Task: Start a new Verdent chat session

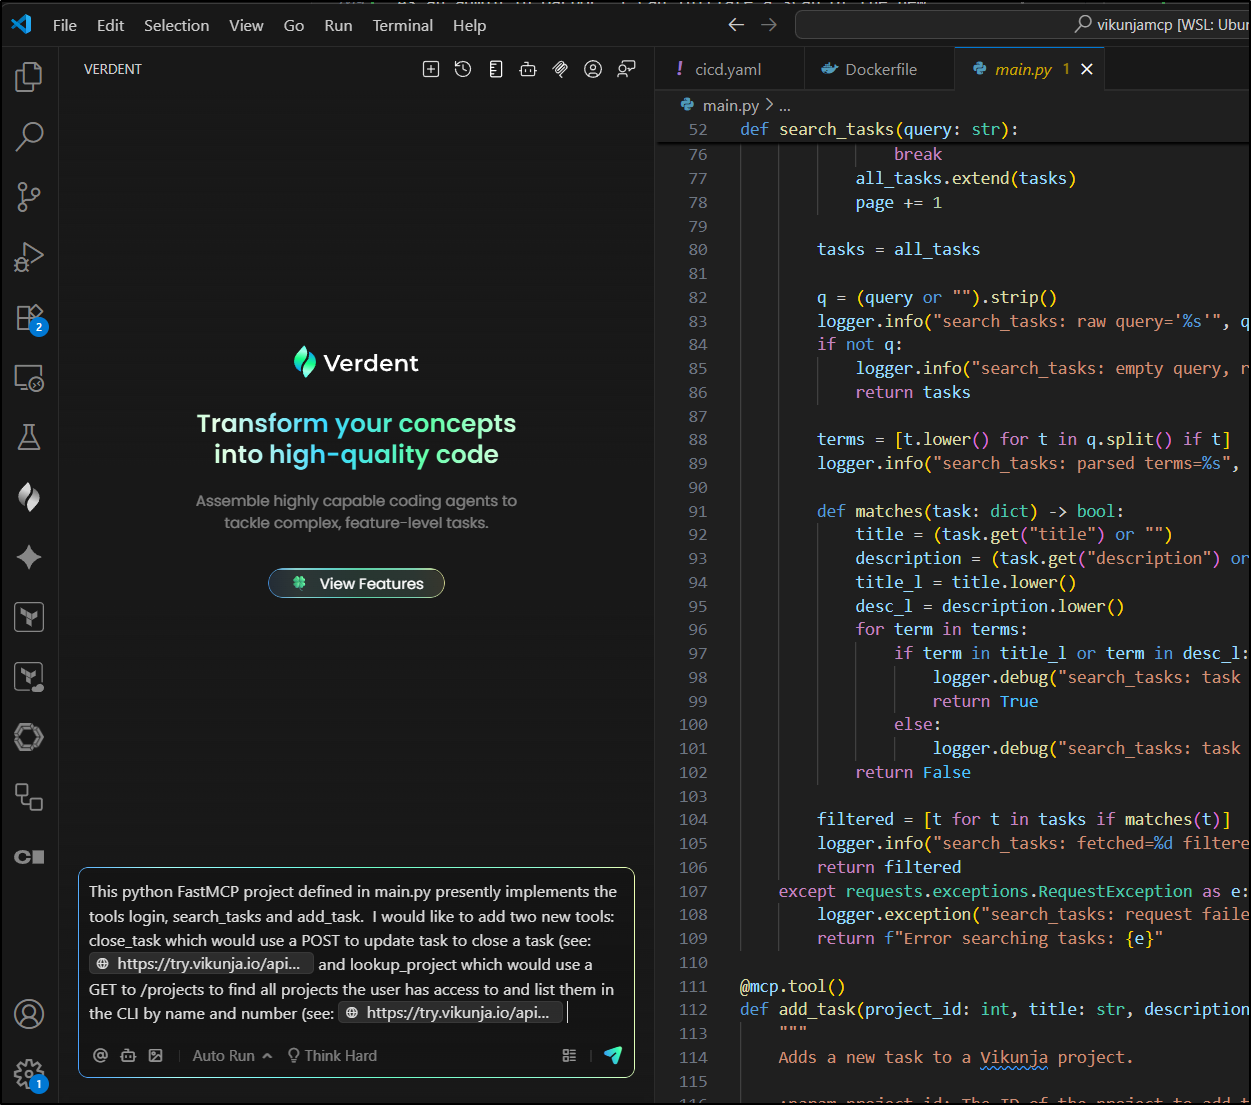Action: [x=431, y=69]
